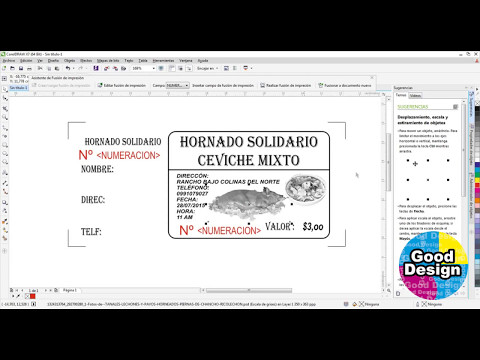Open the Archivo menu
Viewport: 480px width, 360px height.
pos(9,61)
